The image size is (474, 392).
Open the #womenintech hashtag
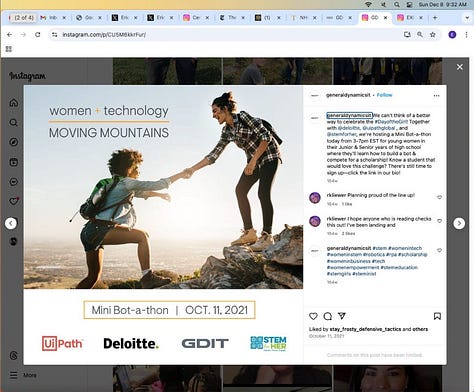pos(405,248)
